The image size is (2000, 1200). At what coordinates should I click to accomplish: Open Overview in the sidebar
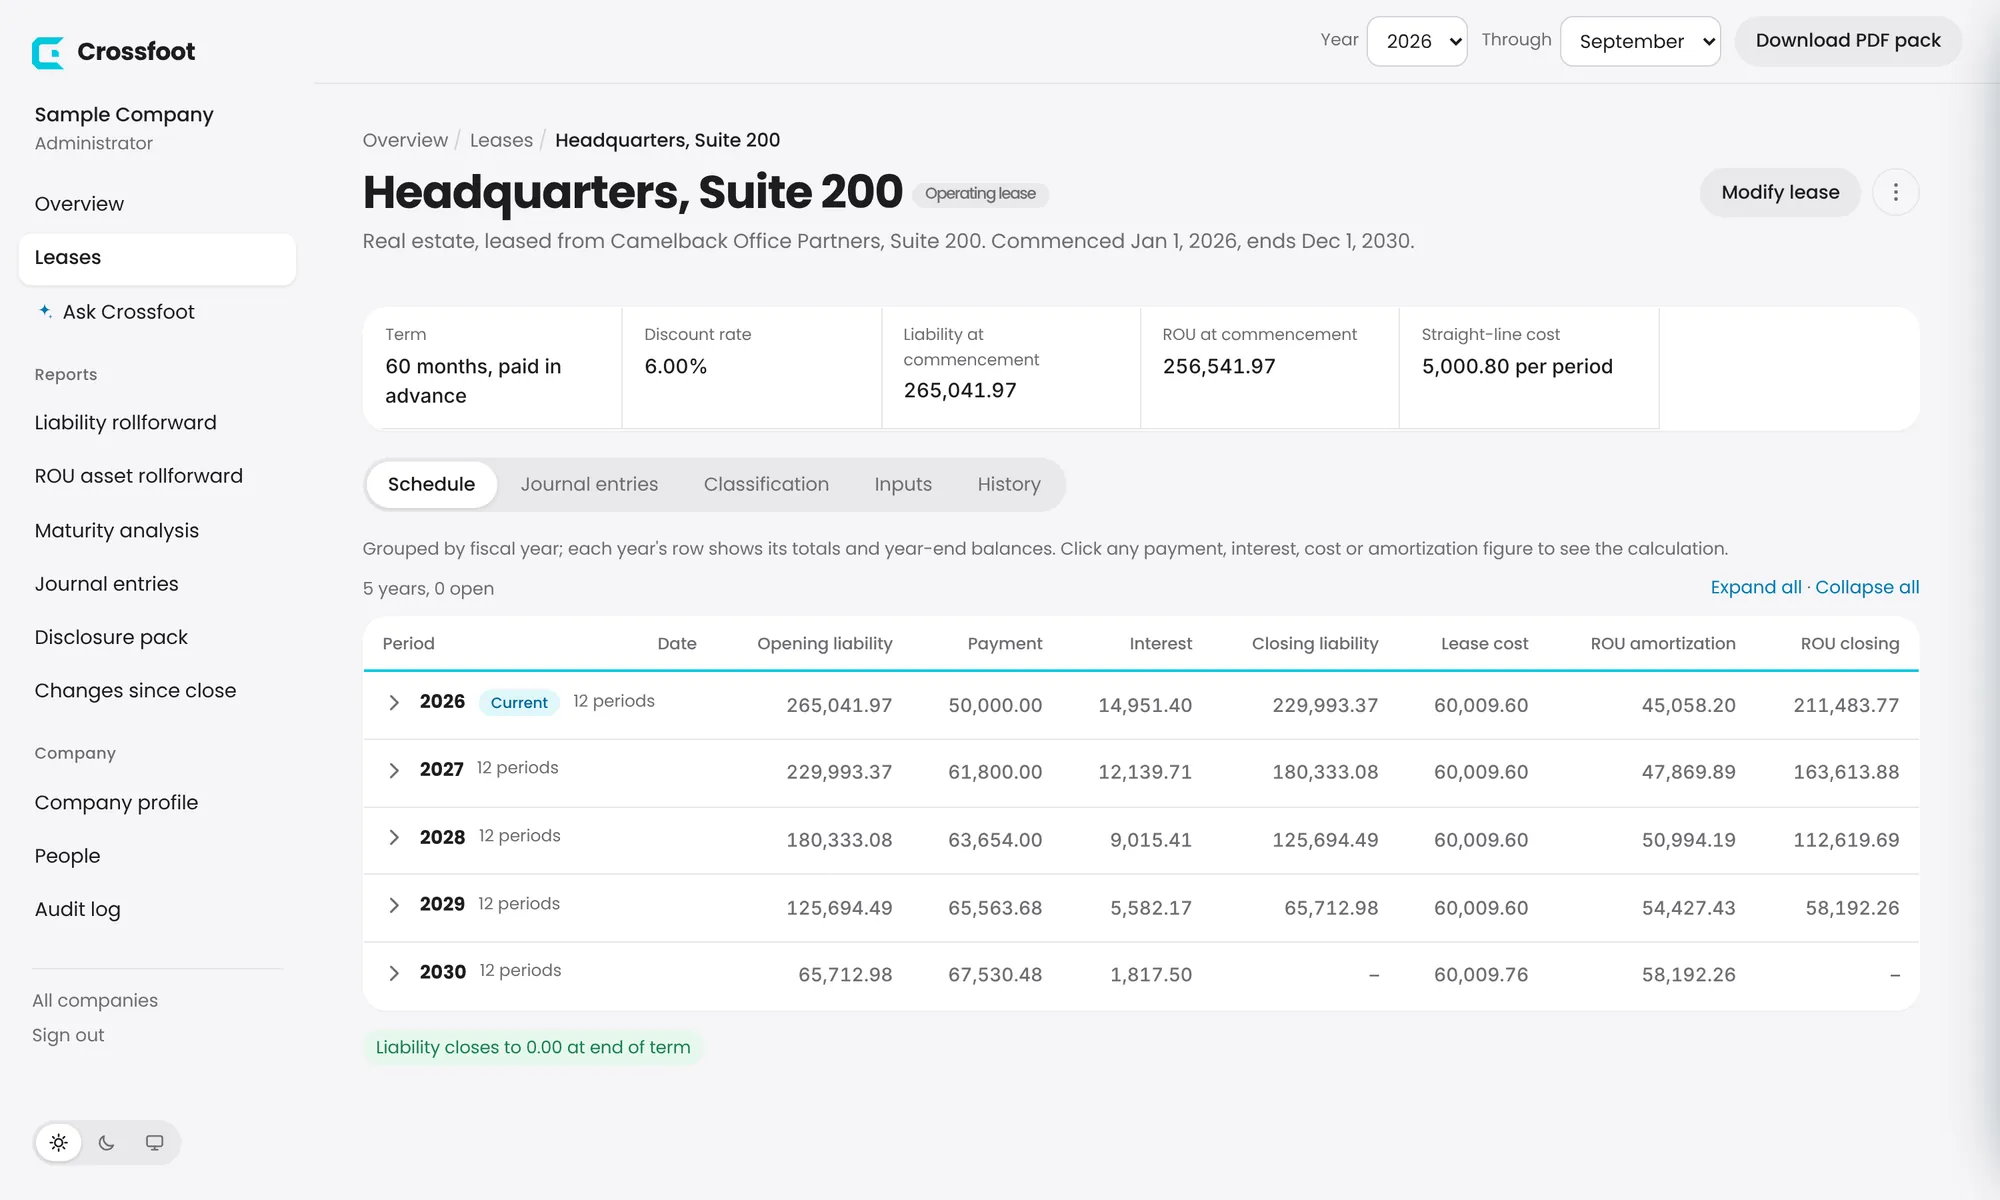coord(79,204)
